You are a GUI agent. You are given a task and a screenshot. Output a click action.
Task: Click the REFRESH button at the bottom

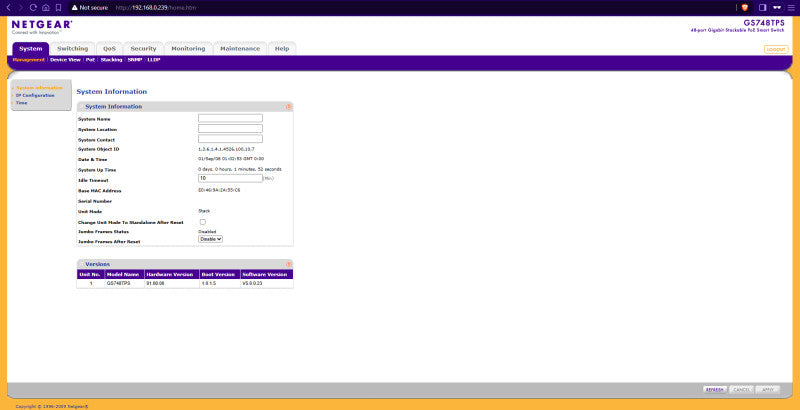(x=715, y=390)
